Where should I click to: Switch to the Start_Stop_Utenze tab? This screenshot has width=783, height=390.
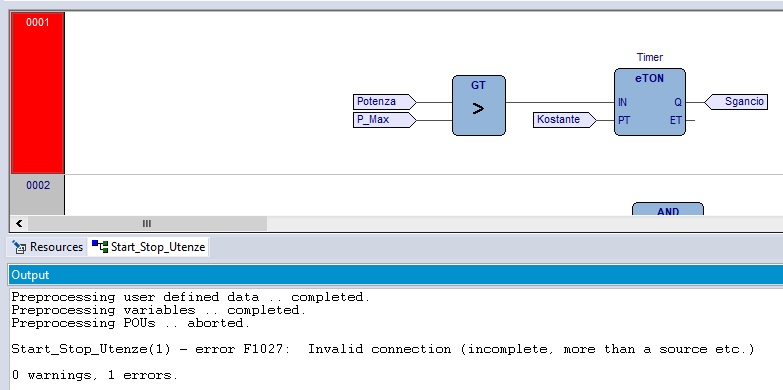pos(149,247)
